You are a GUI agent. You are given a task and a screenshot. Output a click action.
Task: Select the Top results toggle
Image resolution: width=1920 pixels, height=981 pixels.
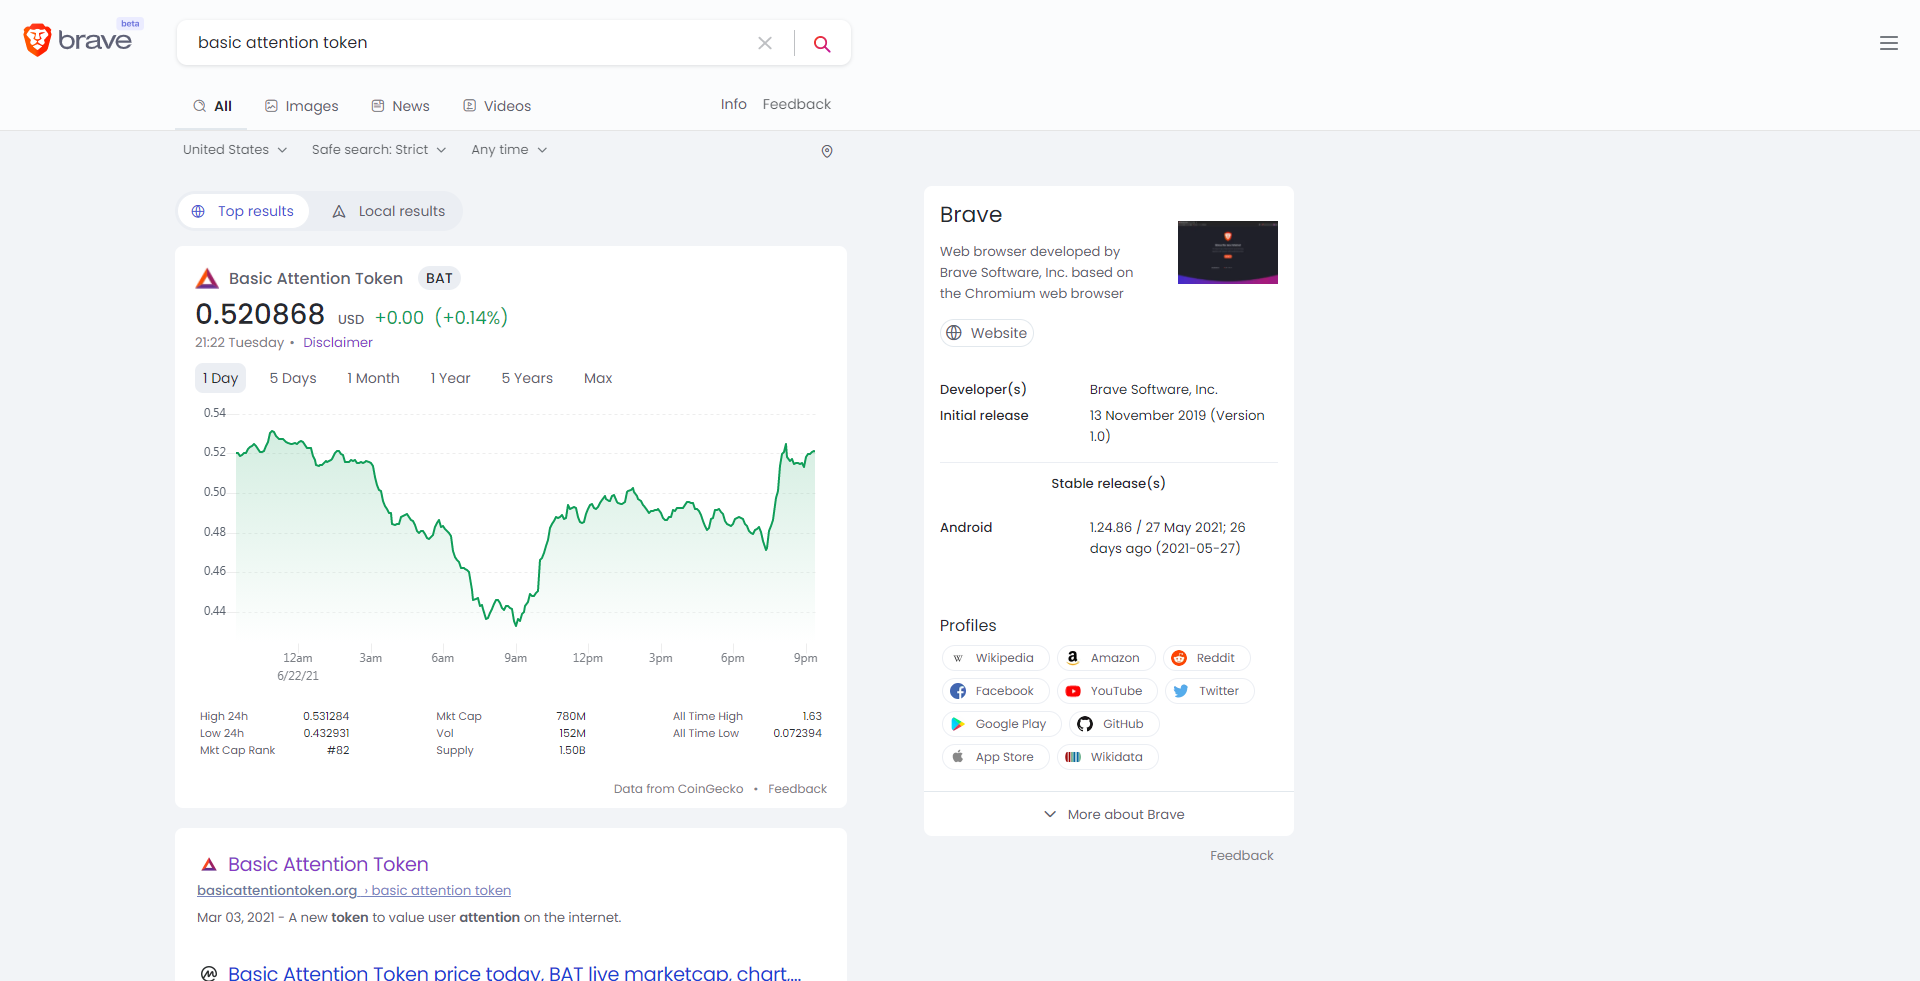tap(243, 211)
